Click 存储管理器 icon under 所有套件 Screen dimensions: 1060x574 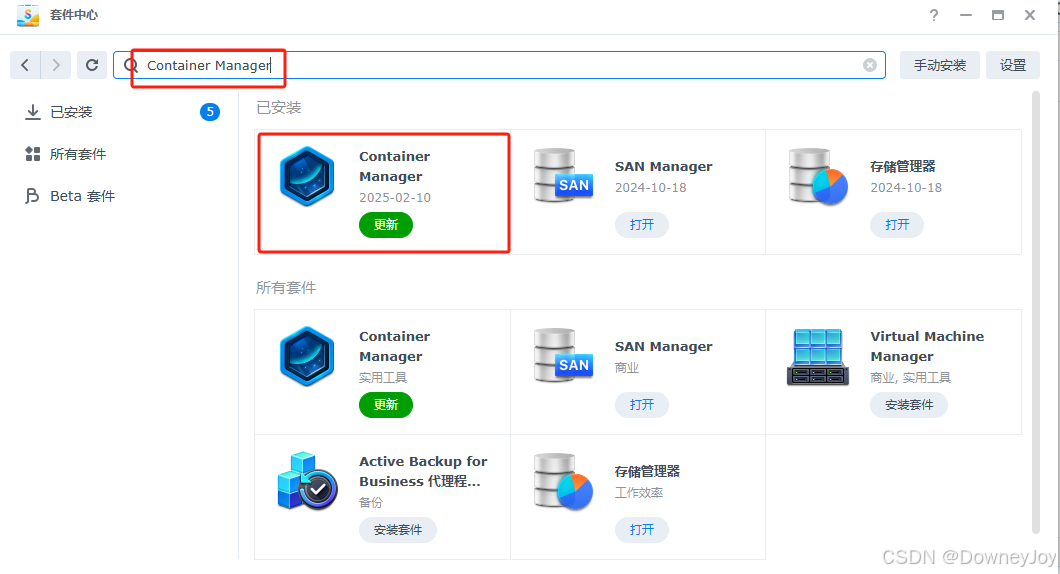pos(563,481)
